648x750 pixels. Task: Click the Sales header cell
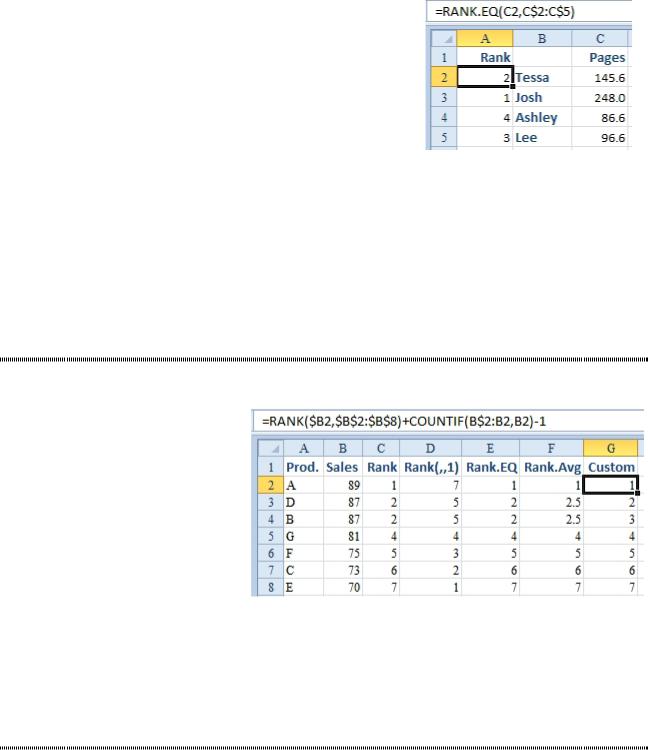point(342,467)
